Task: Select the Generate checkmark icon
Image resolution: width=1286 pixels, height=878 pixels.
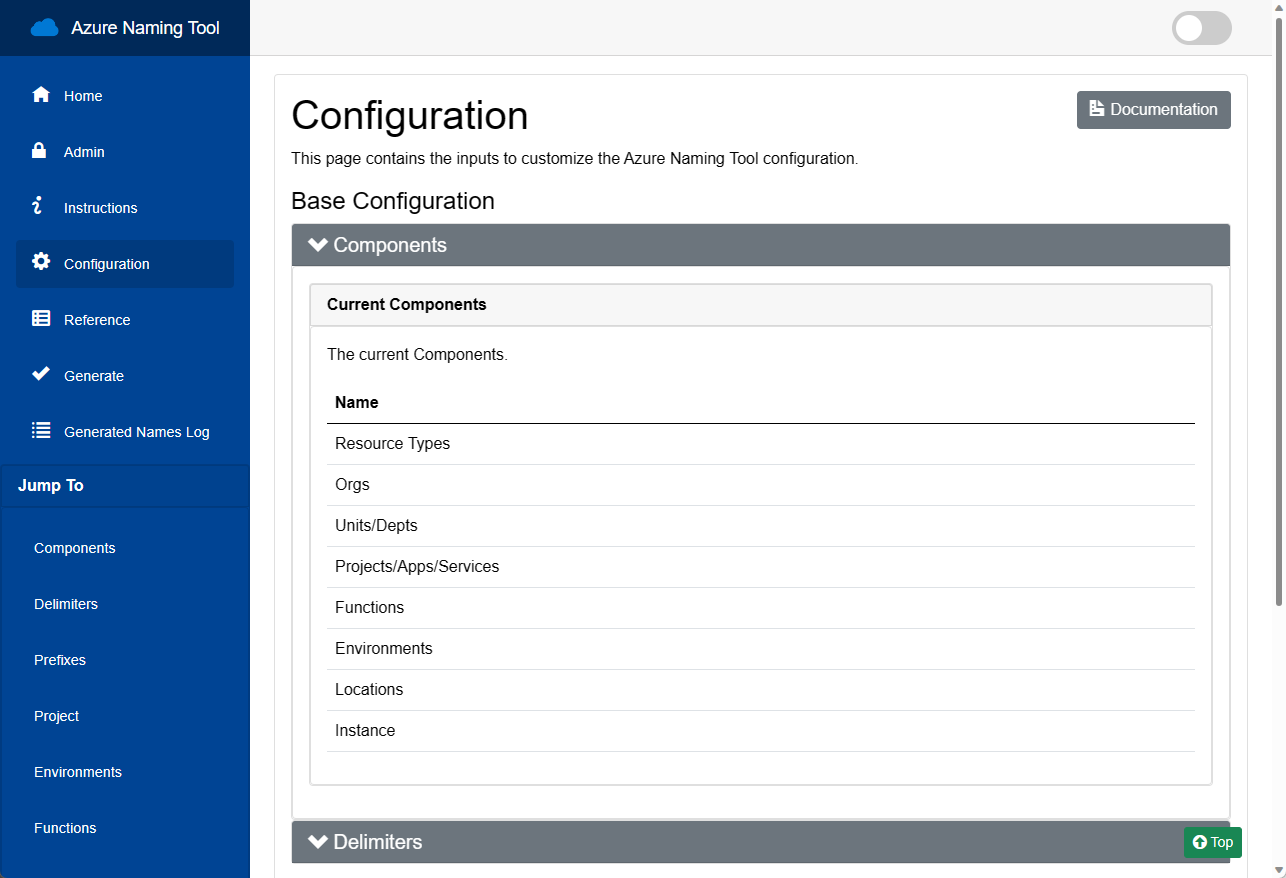Action: coord(40,374)
